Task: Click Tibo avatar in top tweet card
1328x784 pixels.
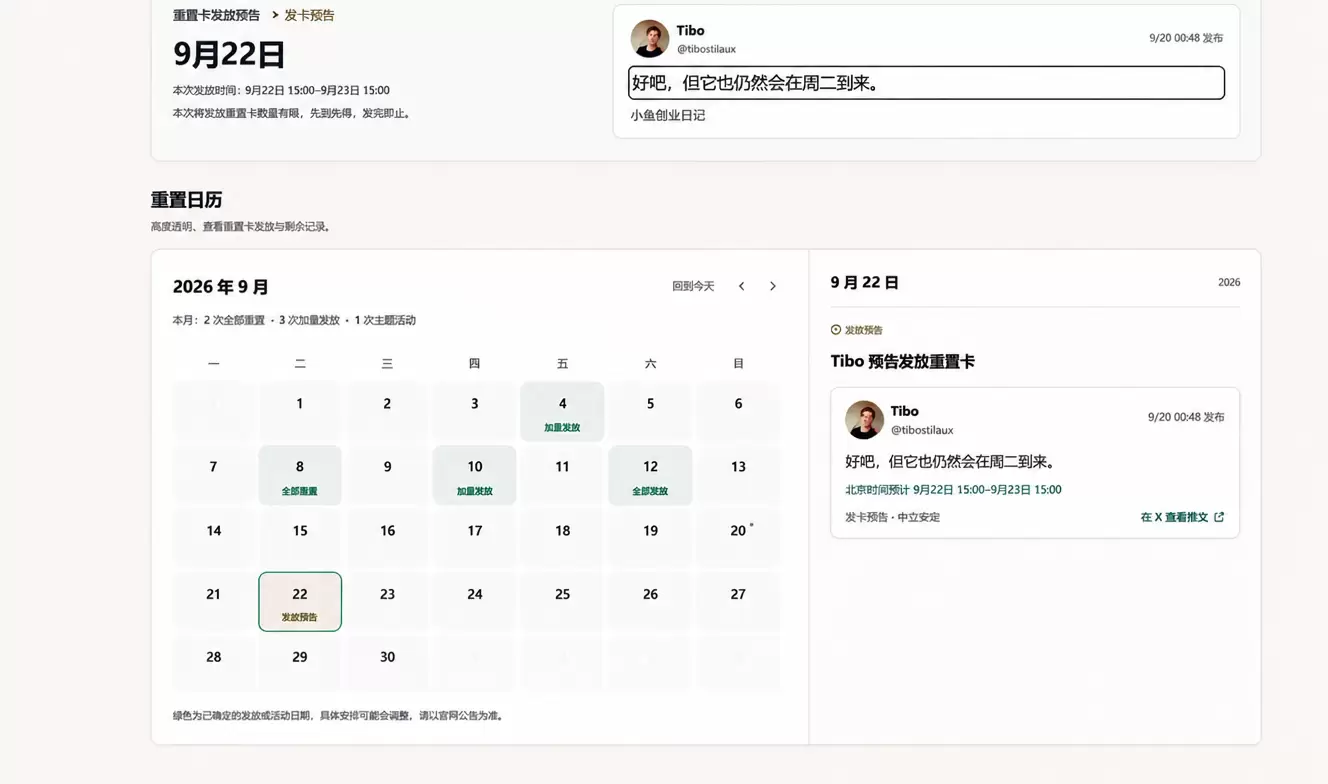Action: coord(650,39)
